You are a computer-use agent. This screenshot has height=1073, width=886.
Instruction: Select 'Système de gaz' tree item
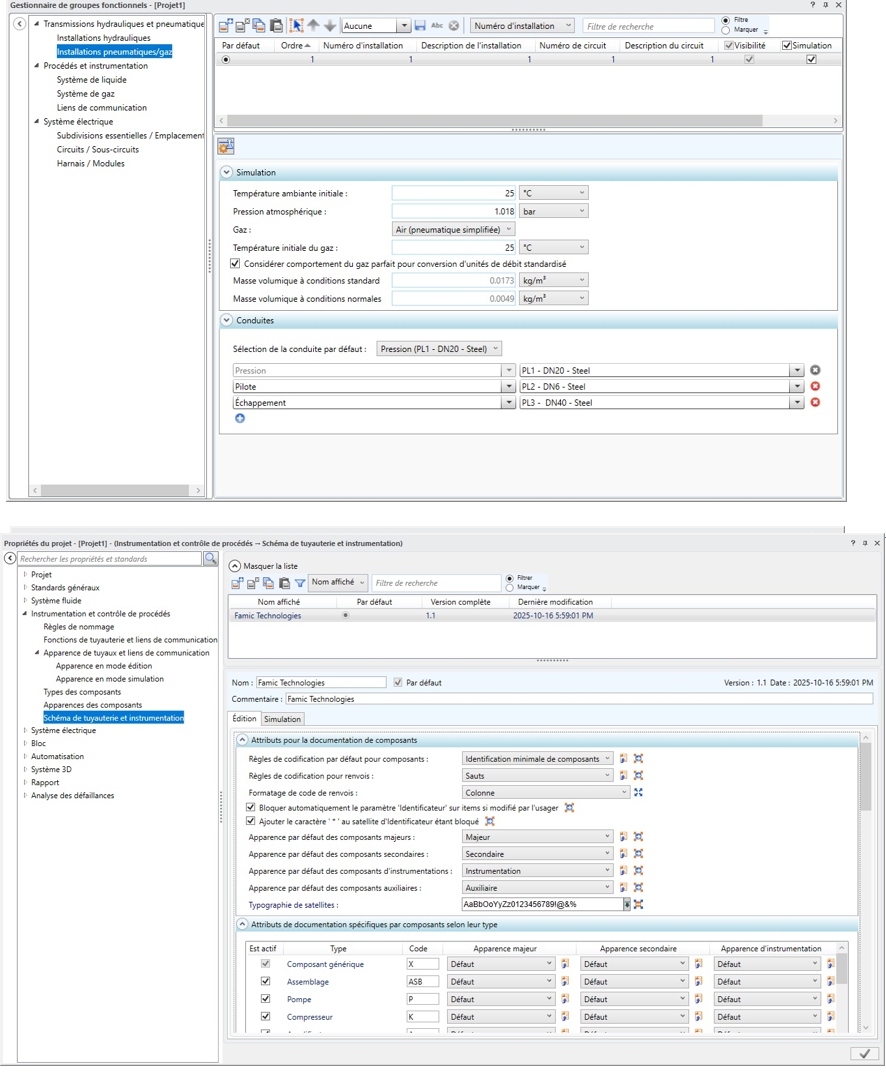pos(85,94)
